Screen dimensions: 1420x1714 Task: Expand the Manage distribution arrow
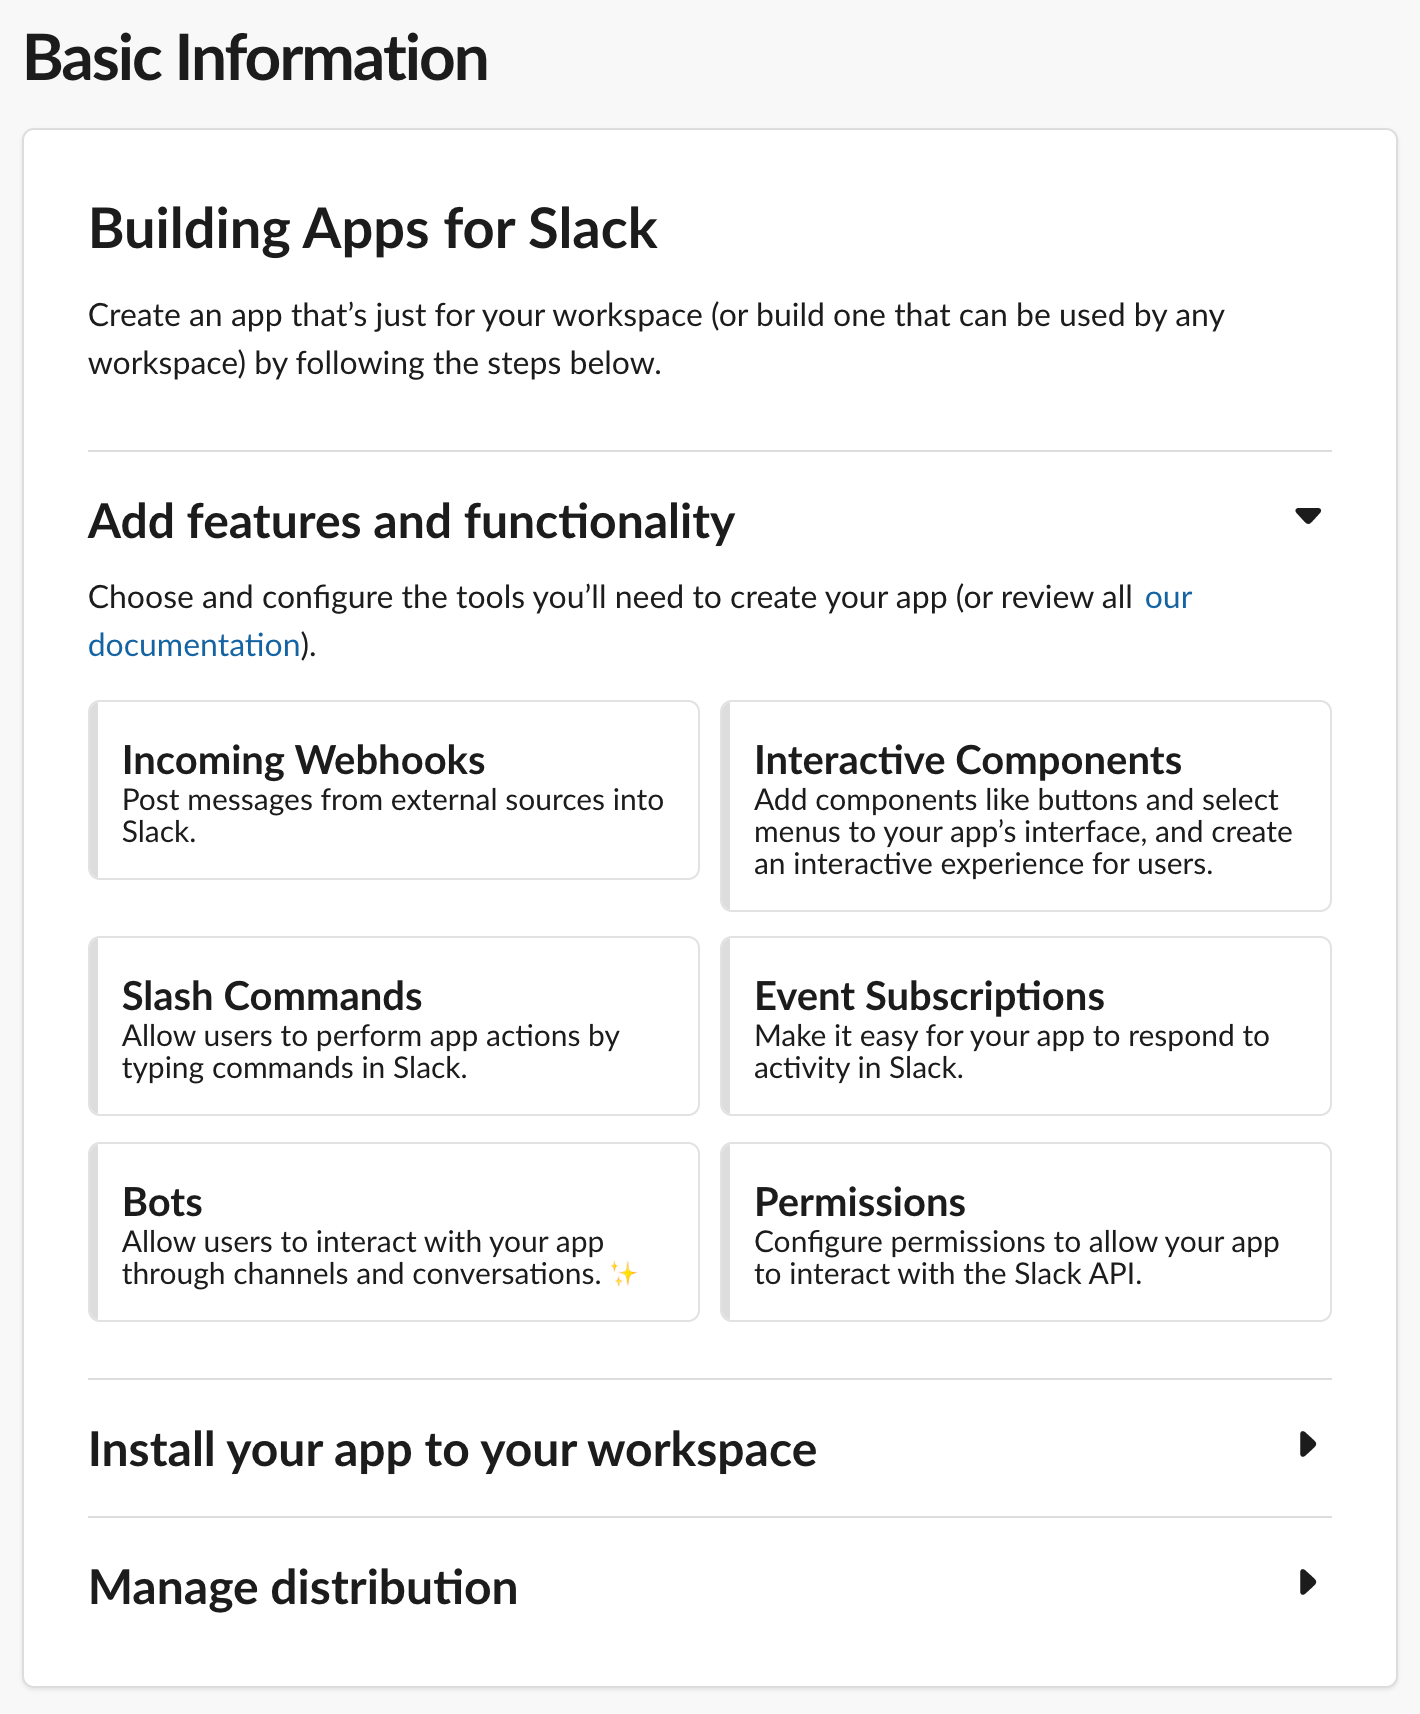point(1307,1582)
